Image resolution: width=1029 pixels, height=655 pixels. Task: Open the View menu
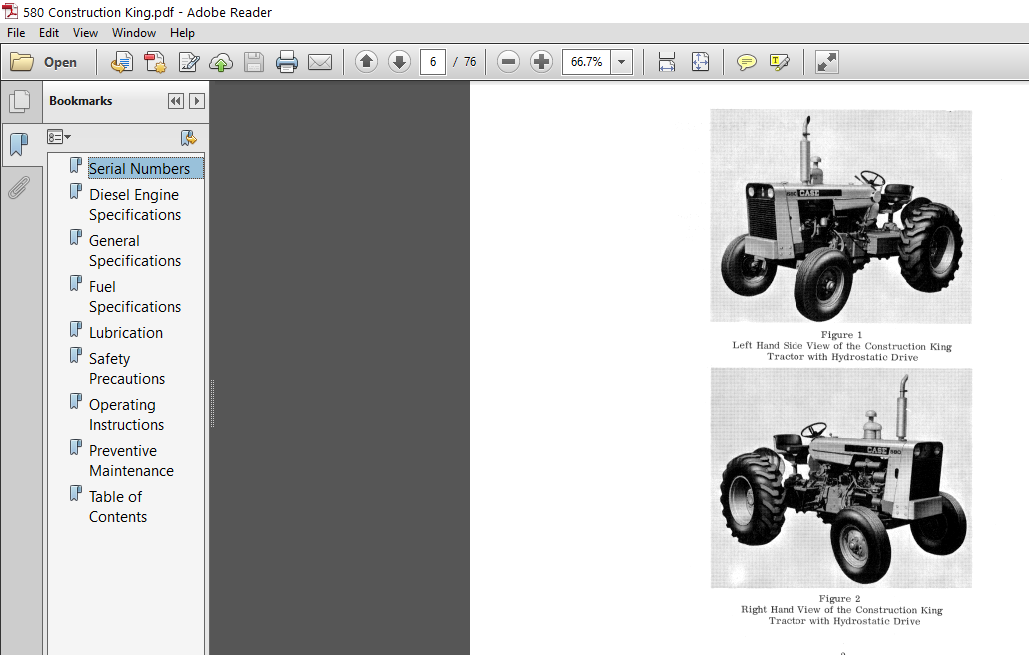coord(85,33)
